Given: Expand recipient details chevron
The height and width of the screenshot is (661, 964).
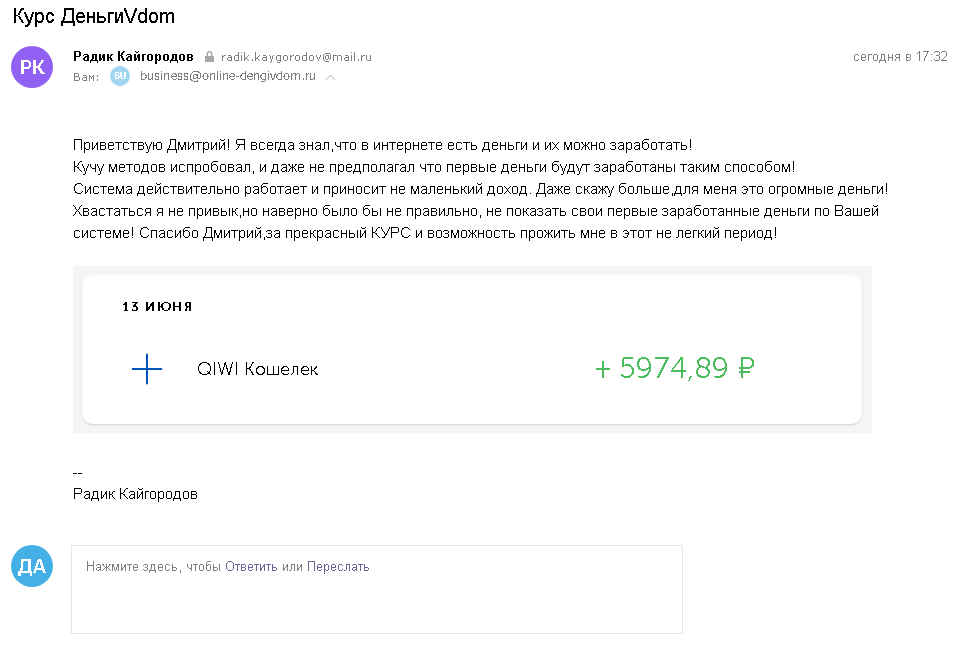Looking at the screenshot, I should tap(331, 77).
